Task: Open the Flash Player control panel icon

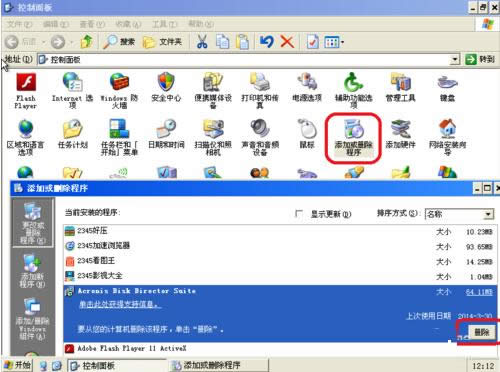Action: [26, 91]
